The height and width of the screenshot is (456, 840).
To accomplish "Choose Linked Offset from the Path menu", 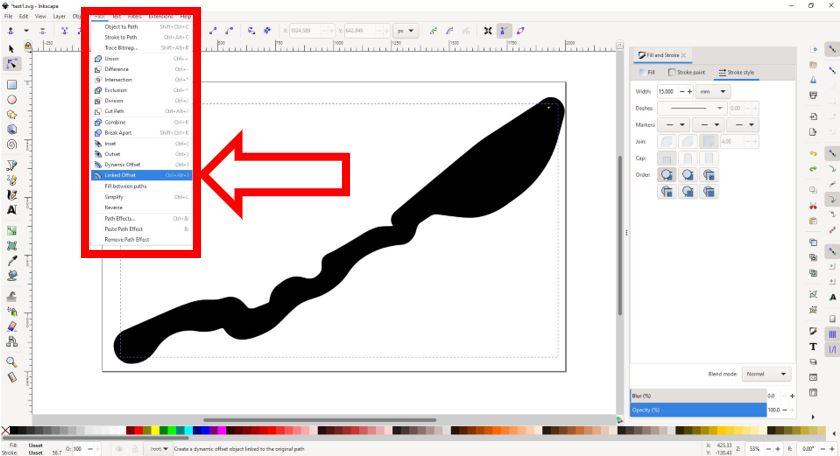I will [x=141, y=175].
